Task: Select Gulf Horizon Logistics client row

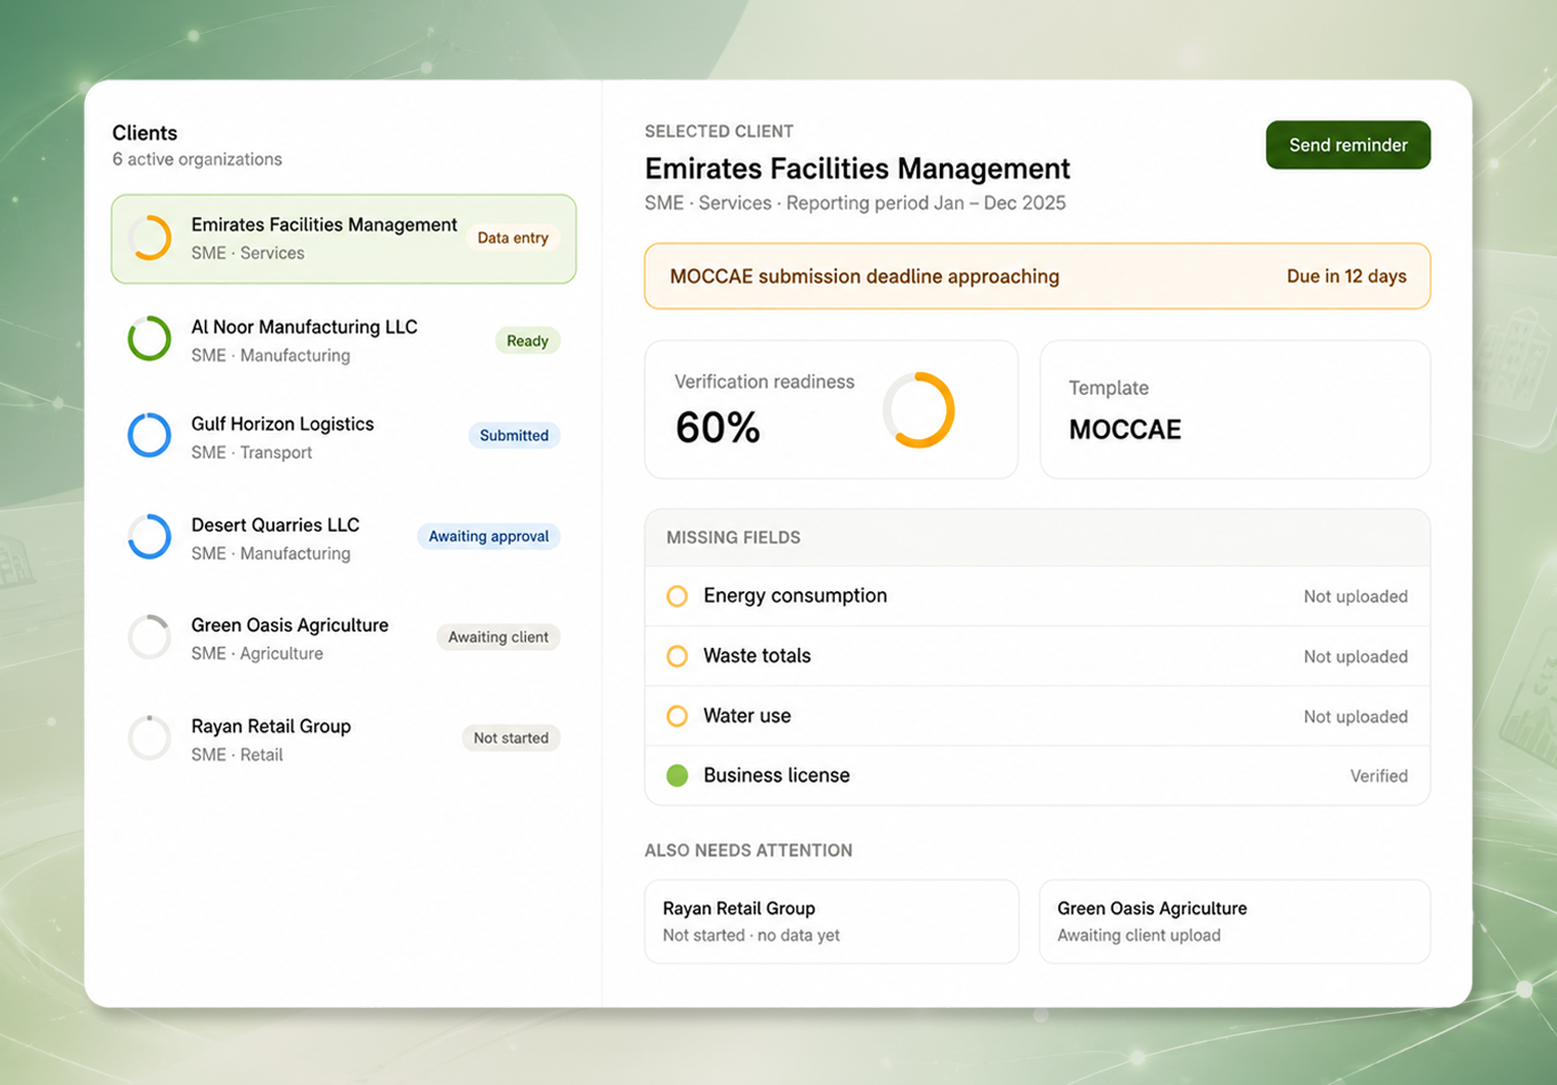Action: (x=344, y=437)
